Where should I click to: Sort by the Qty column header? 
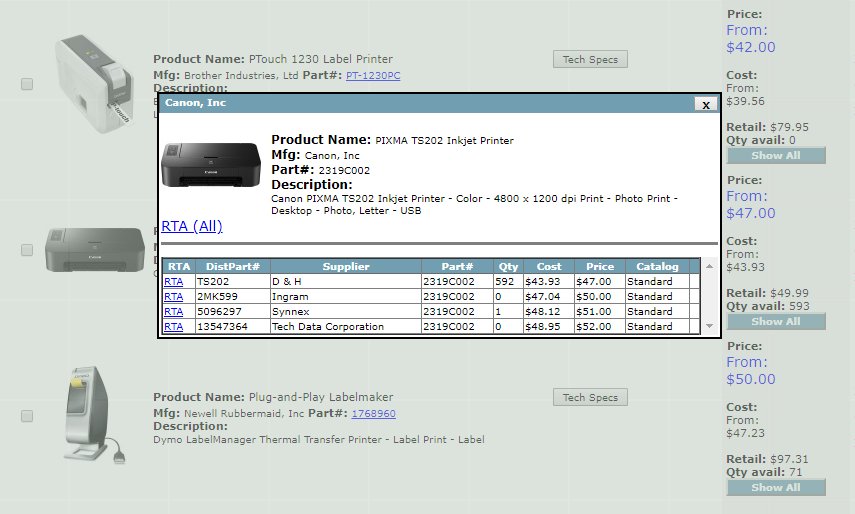[x=508, y=267]
